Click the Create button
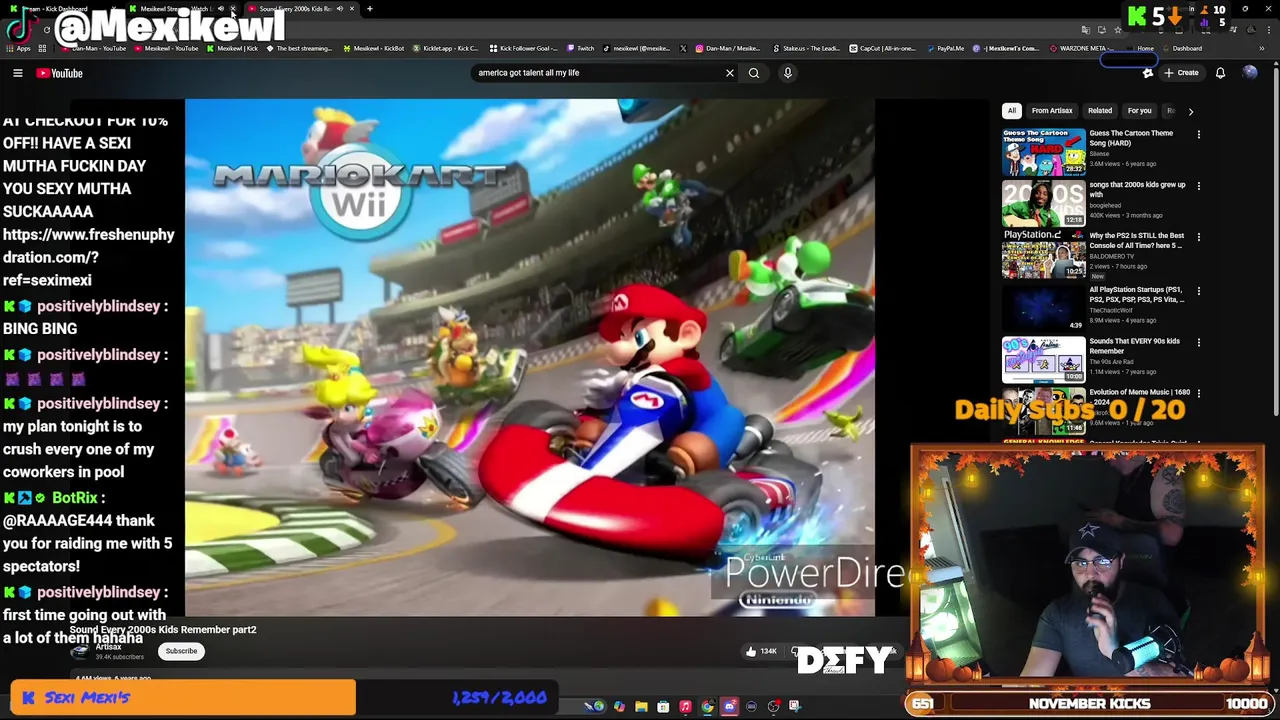Screen dimensions: 1280x720 tap(1181, 73)
